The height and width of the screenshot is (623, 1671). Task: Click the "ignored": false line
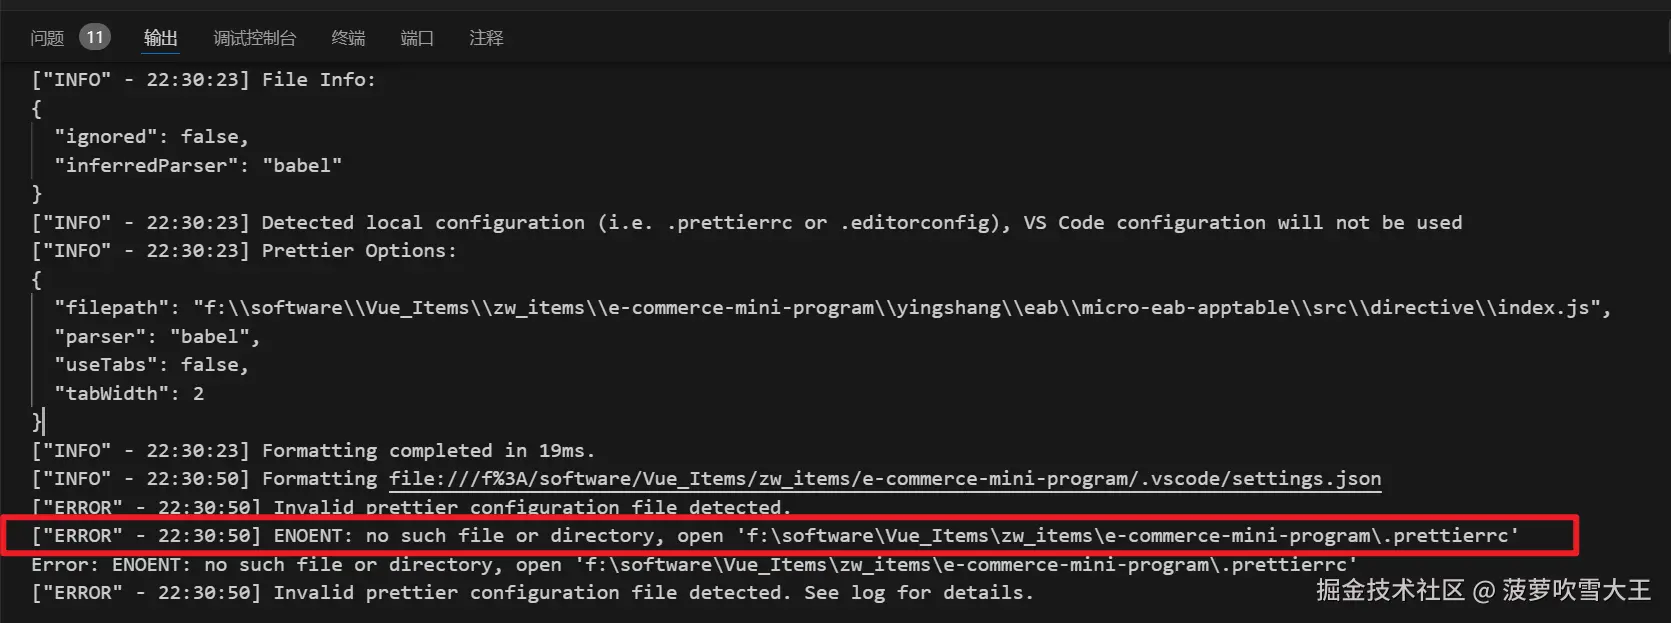click(152, 137)
